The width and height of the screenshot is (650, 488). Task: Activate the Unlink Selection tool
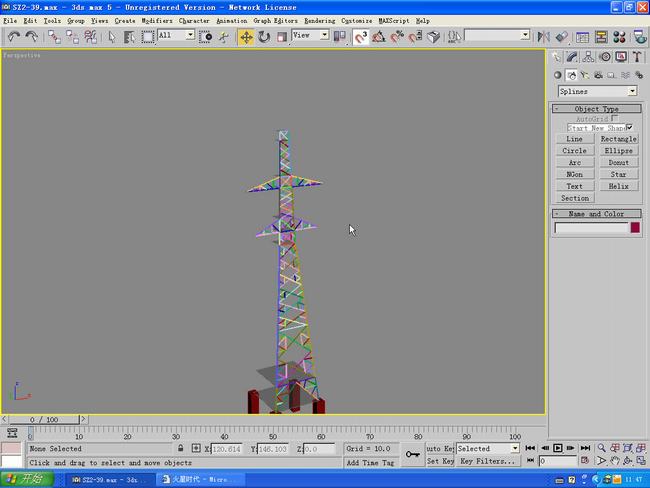[x=72, y=37]
